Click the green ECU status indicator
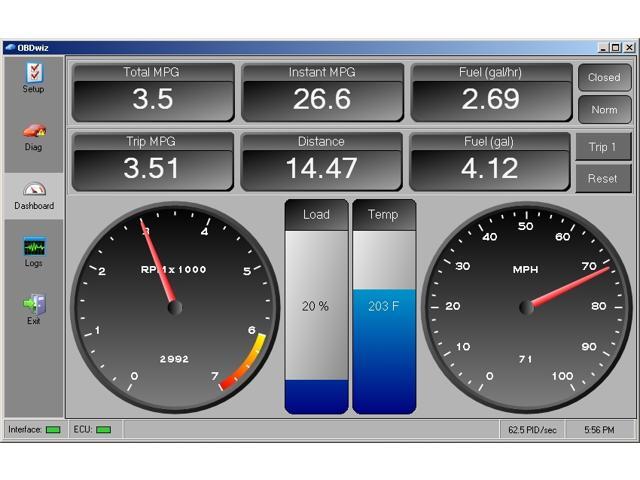Image resolution: width=640 pixels, height=480 pixels. tap(103, 430)
